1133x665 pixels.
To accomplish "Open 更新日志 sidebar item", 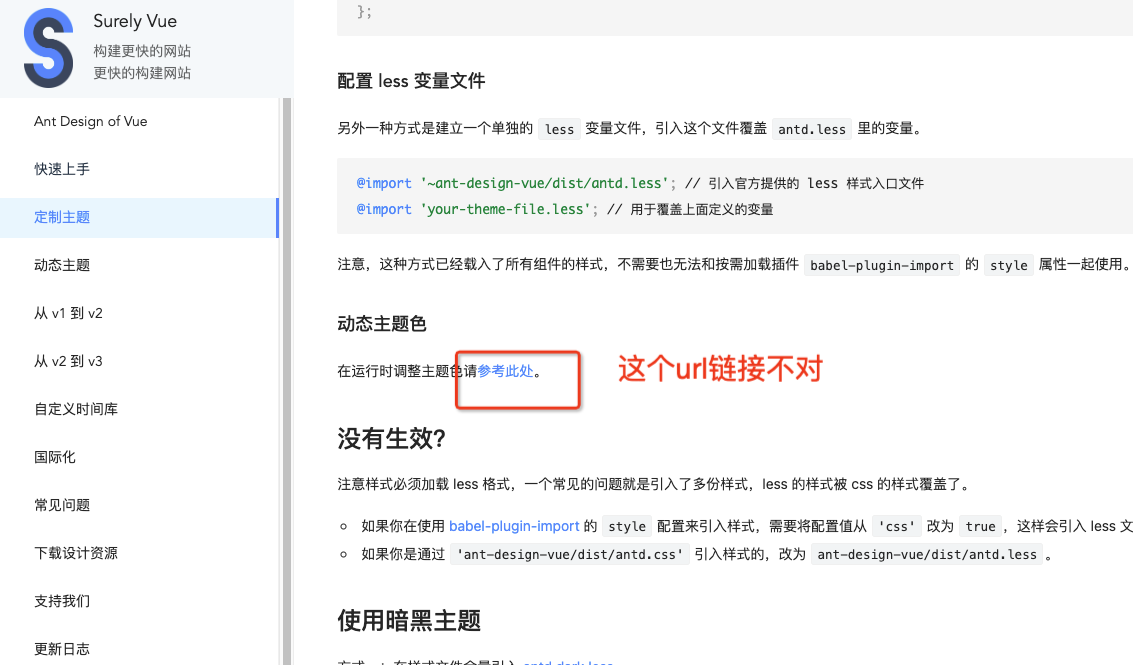I will pos(62,649).
